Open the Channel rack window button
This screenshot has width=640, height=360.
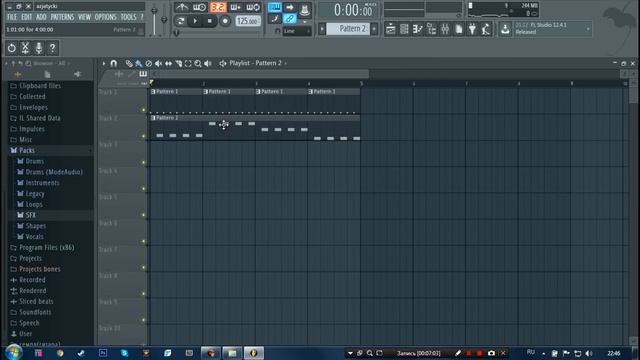click(x=404, y=29)
